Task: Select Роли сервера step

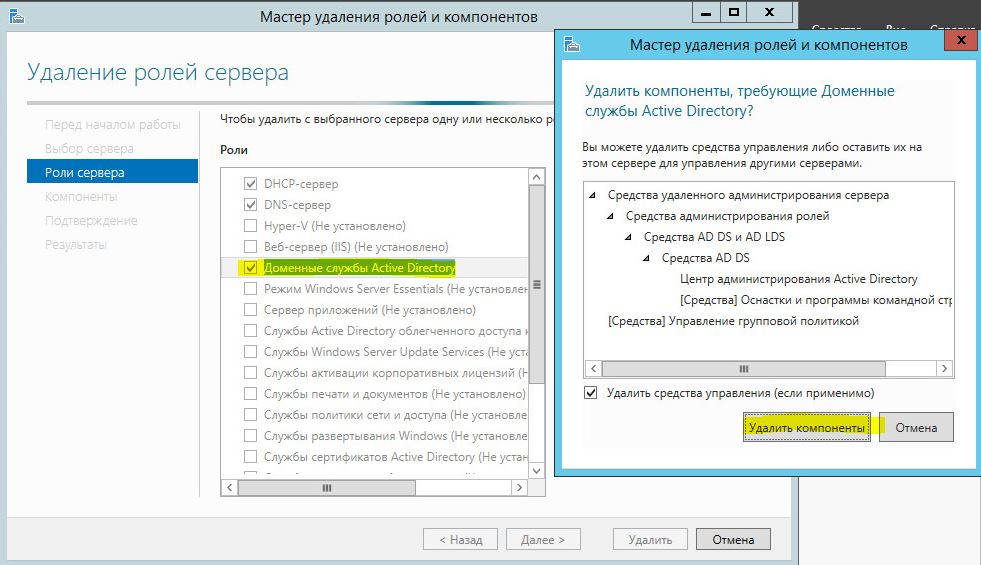Action: (112, 172)
